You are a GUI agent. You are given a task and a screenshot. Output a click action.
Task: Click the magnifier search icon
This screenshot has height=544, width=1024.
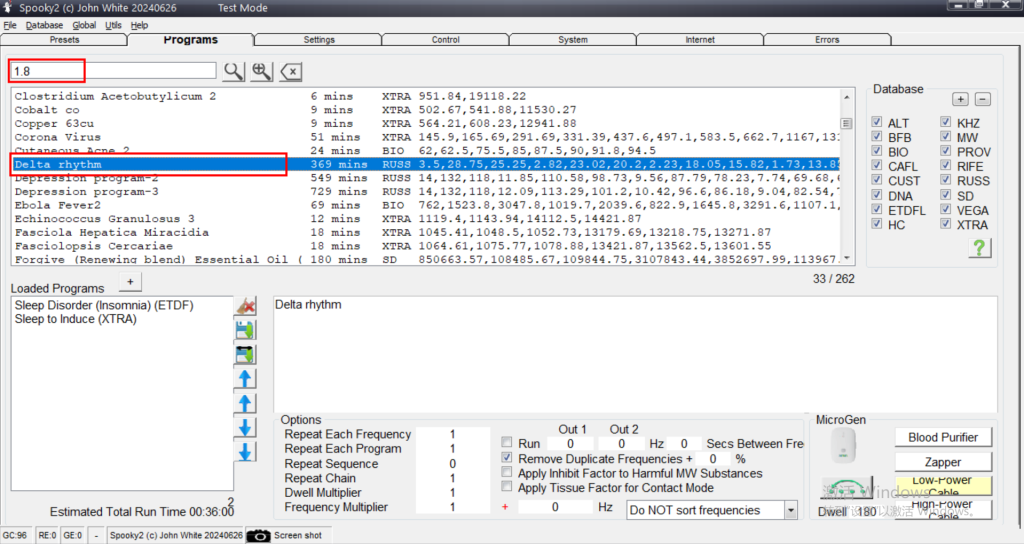232,71
